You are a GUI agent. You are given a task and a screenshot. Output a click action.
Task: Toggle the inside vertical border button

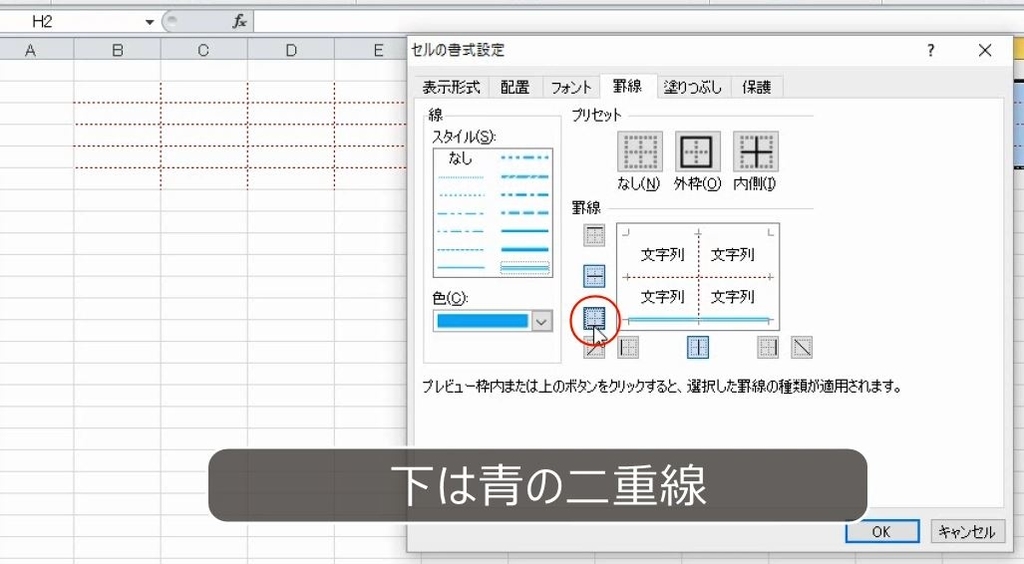pyautogui.click(x=698, y=347)
